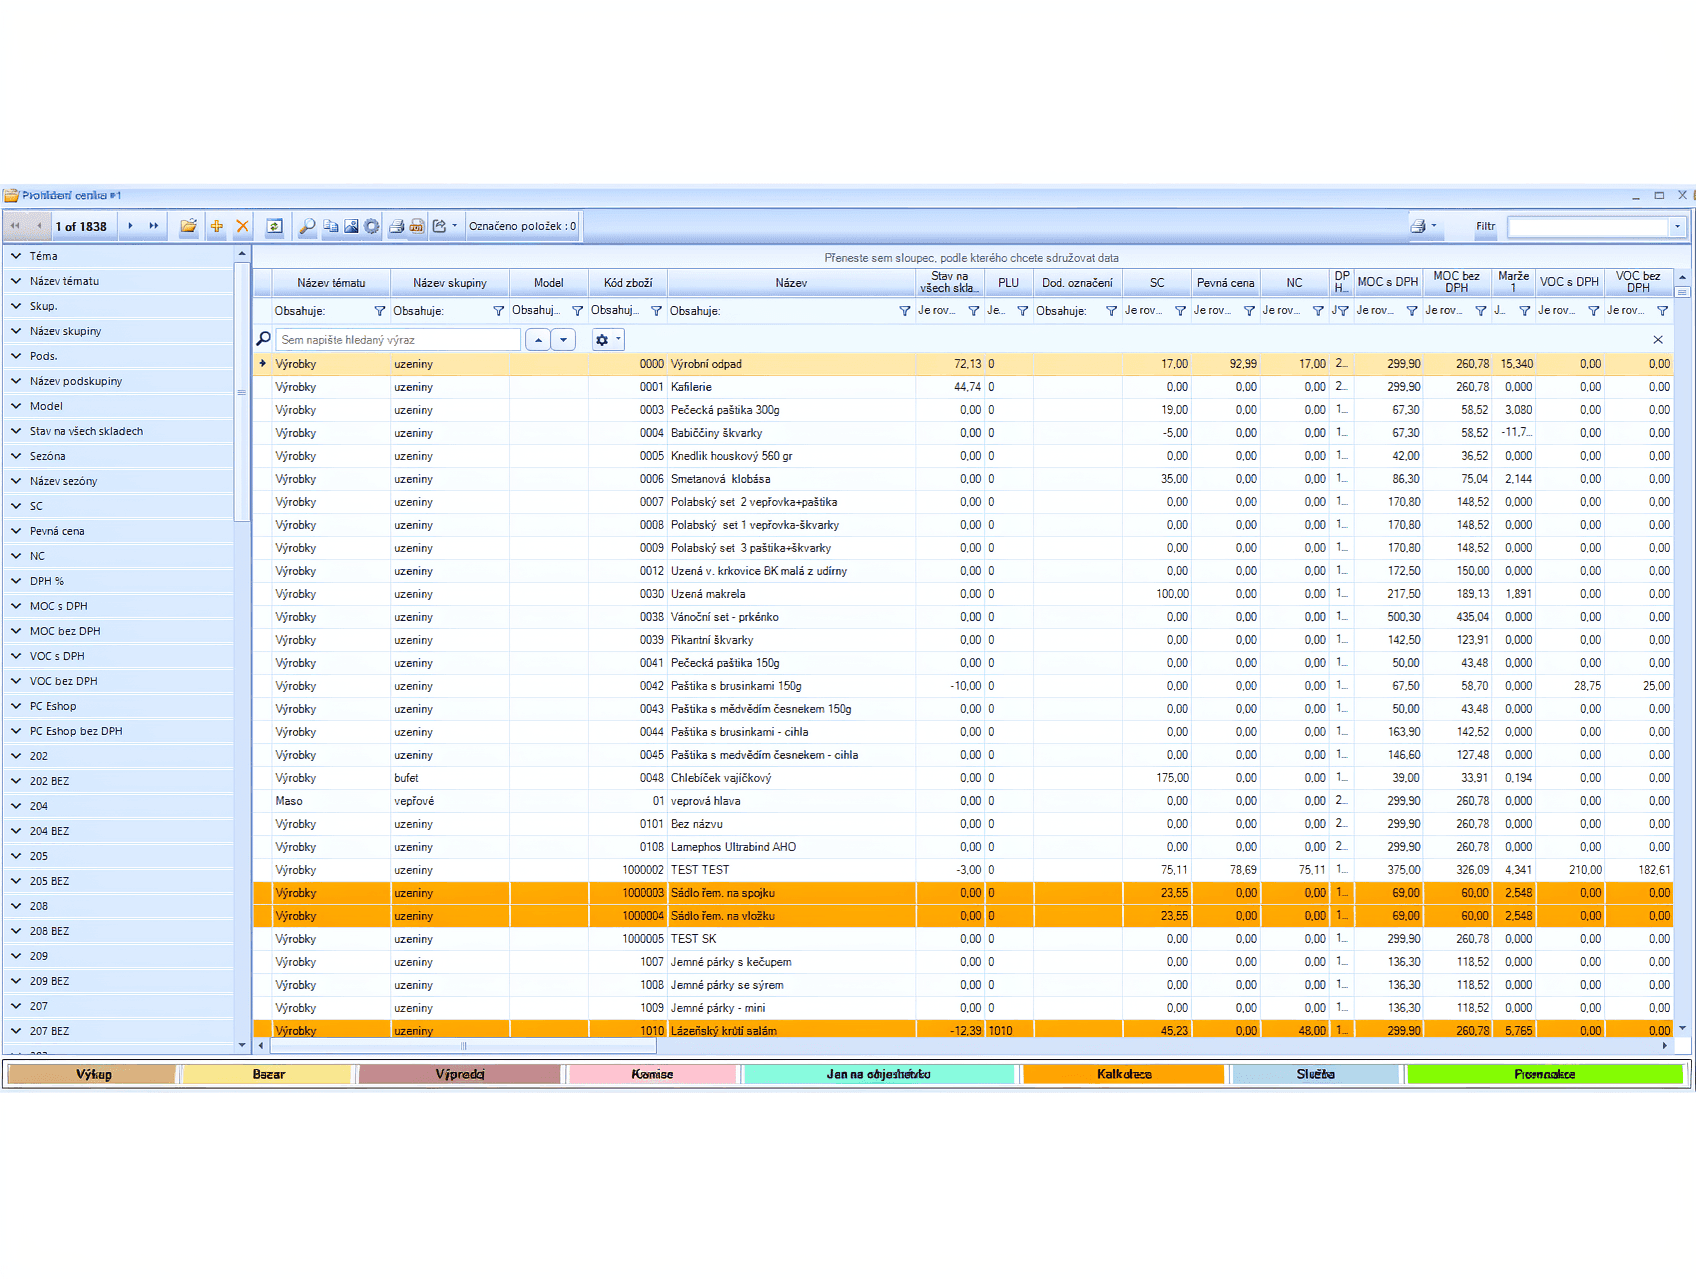The height and width of the screenshot is (1280, 1696).
Task: Open search options gear dropdown
Action: tap(608, 340)
